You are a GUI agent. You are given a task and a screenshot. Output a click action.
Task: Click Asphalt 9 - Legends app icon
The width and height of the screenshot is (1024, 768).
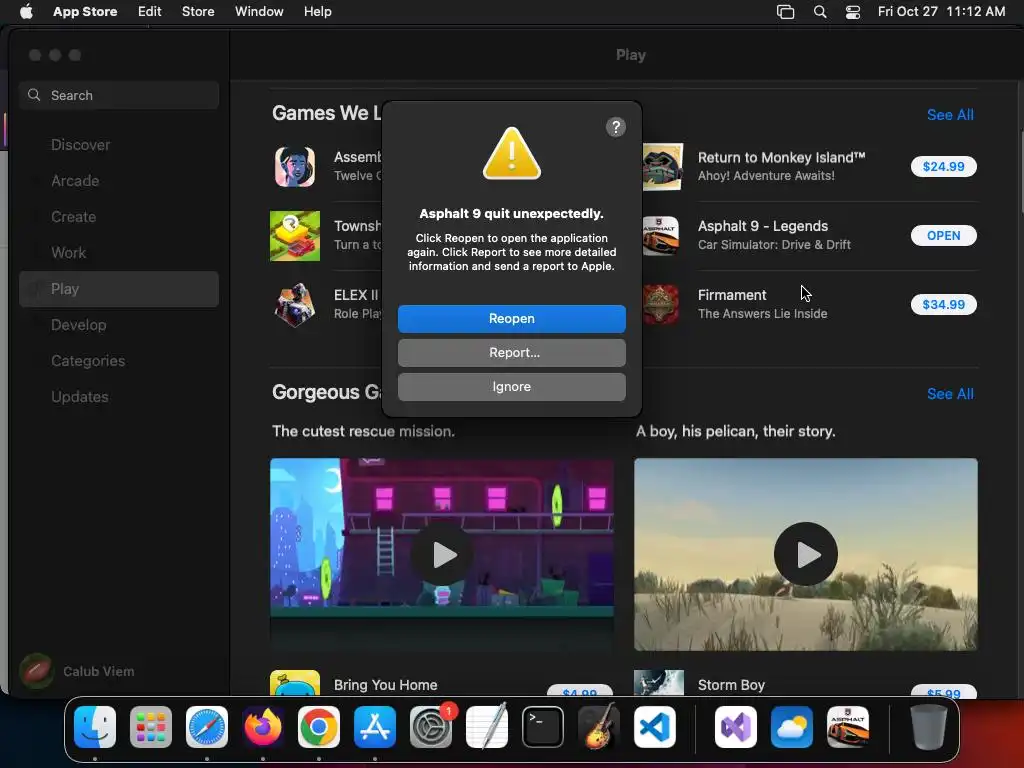coord(660,236)
